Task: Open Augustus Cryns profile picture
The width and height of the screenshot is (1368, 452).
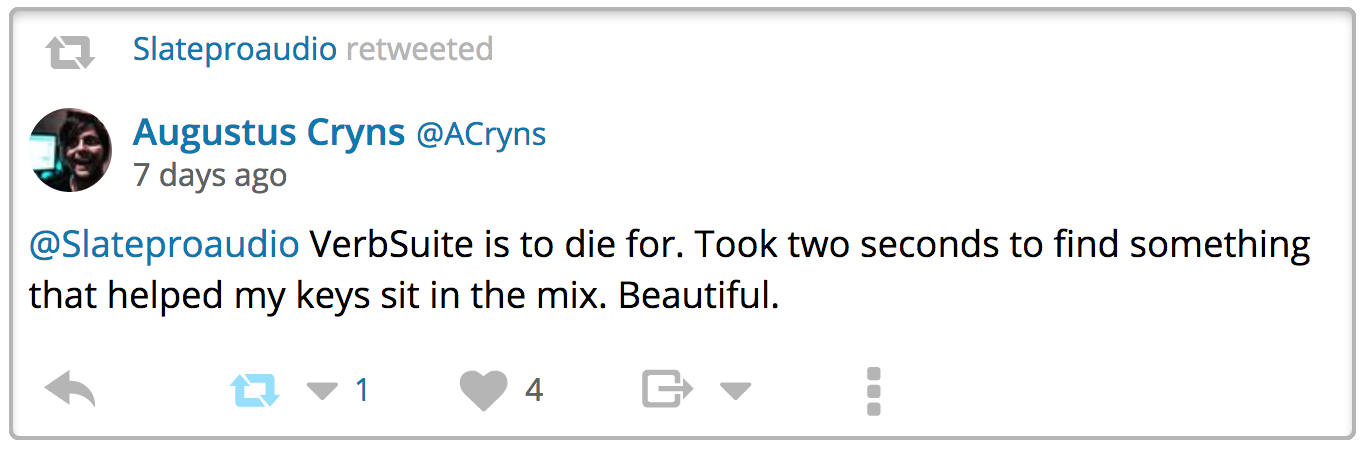Action: [71, 150]
